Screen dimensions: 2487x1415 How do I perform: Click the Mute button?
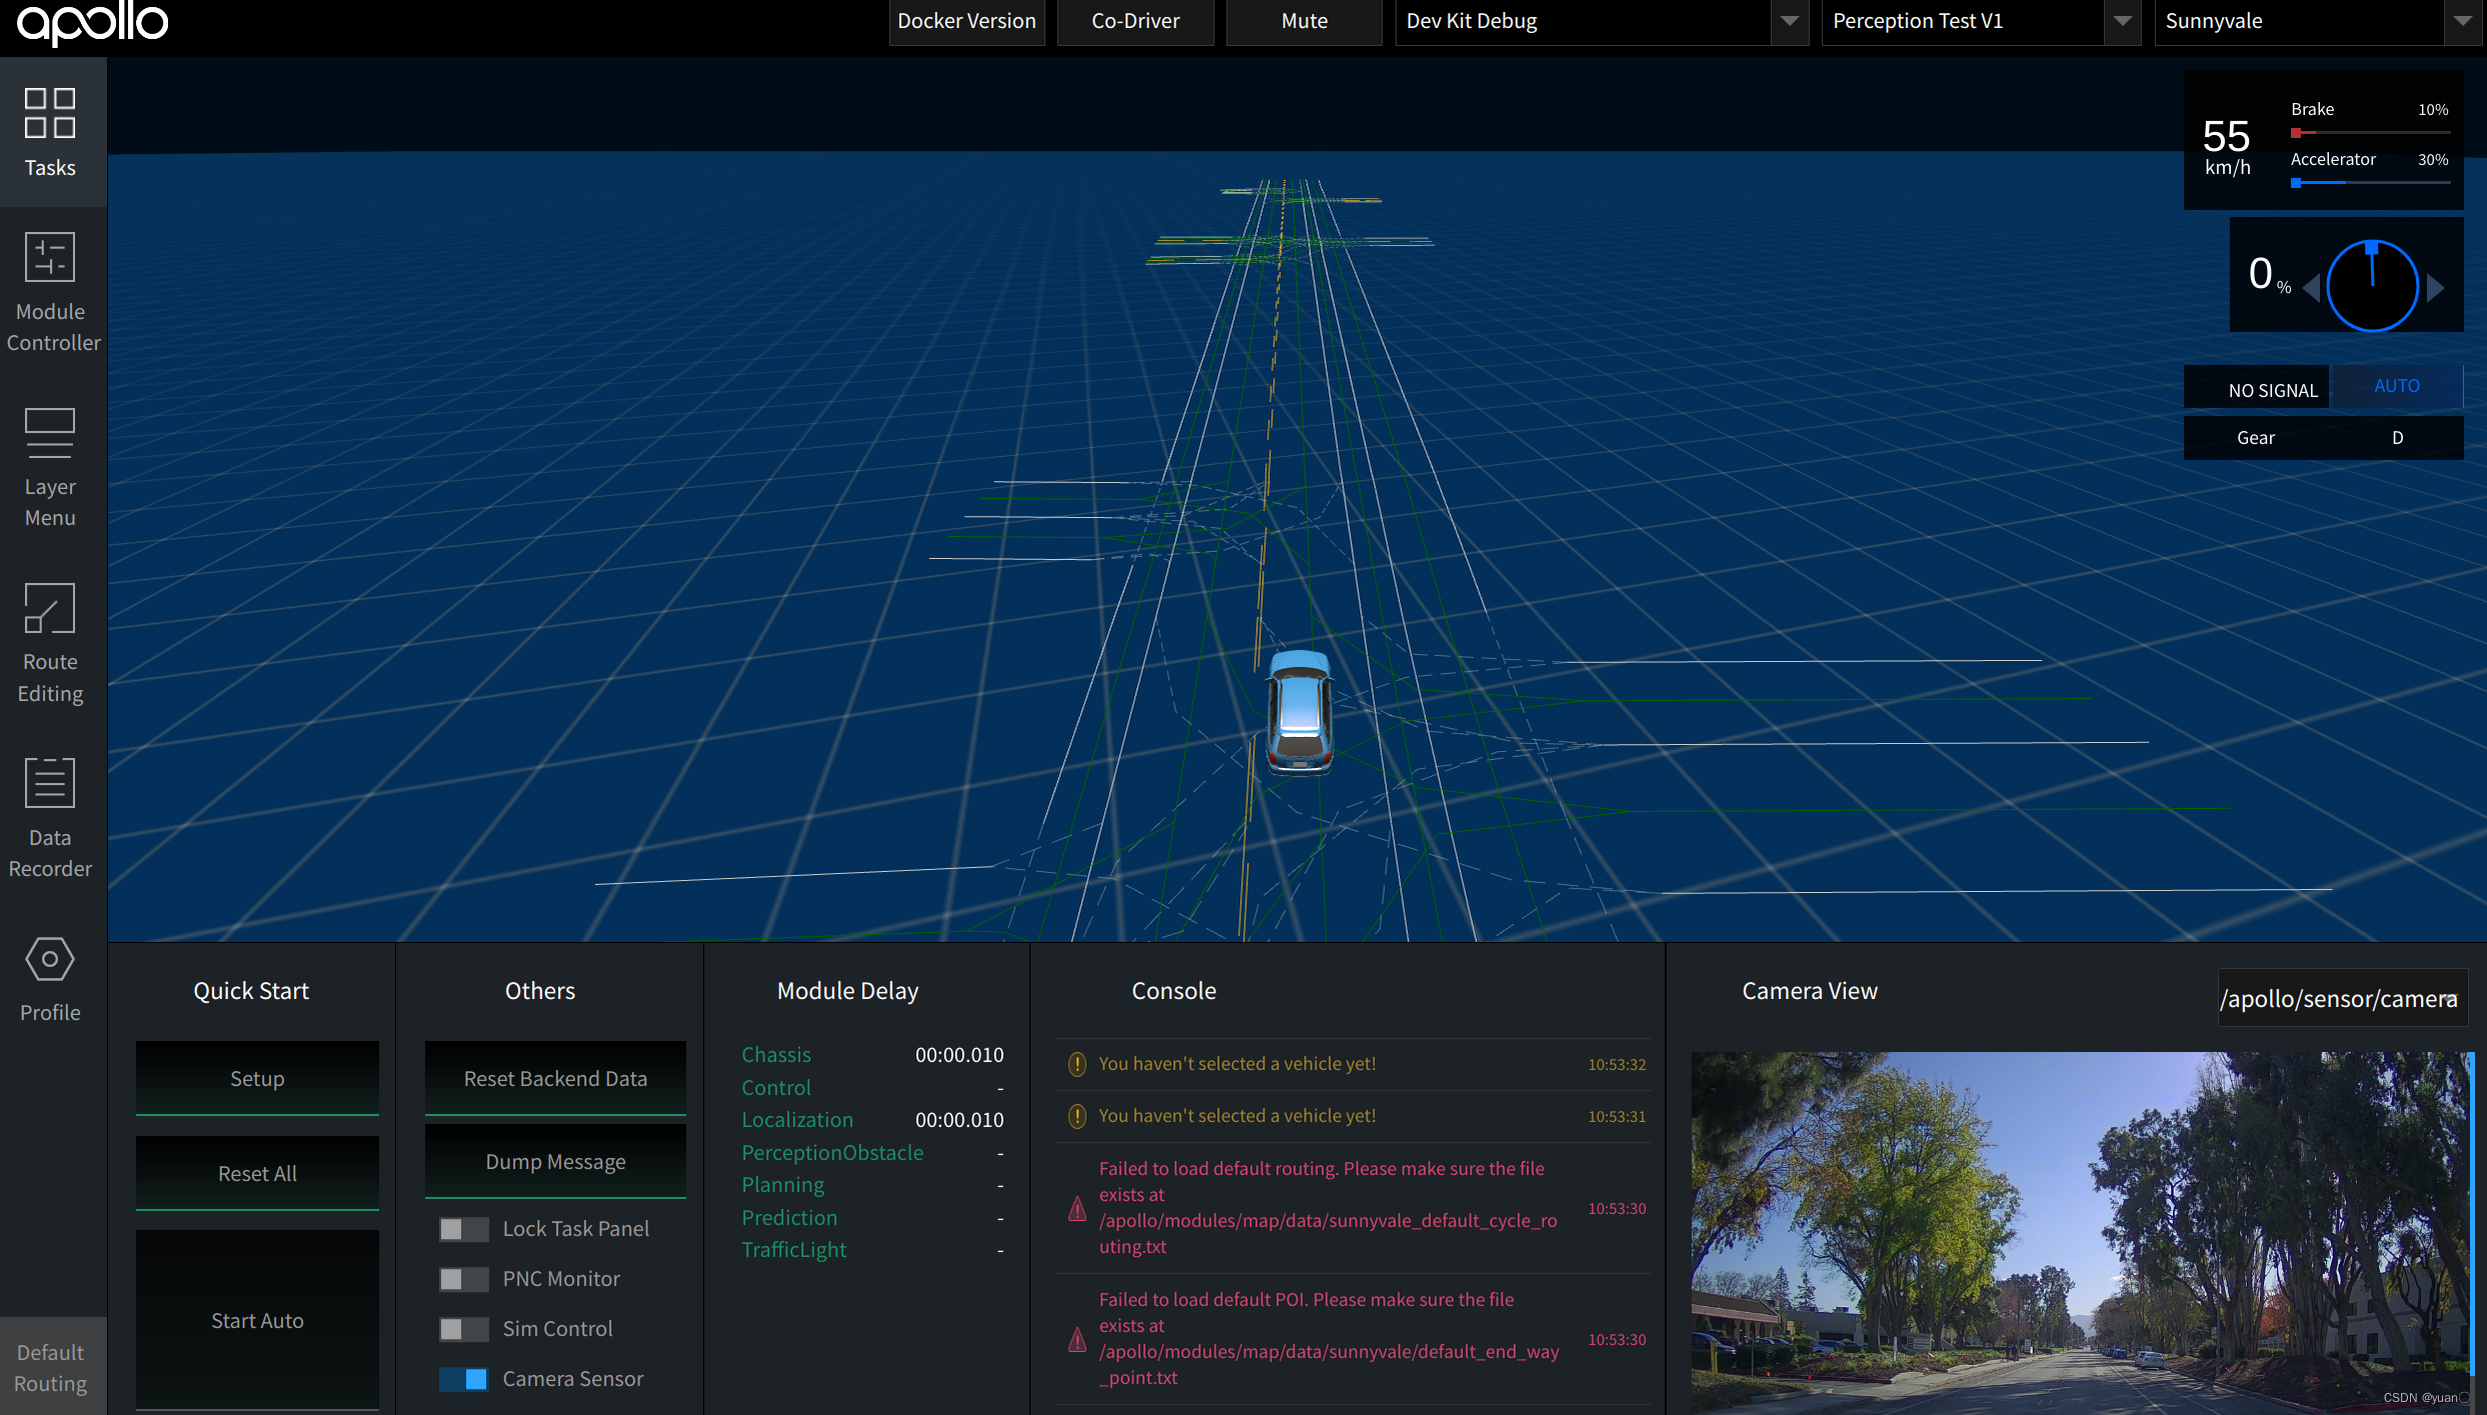coord(1304,22)
